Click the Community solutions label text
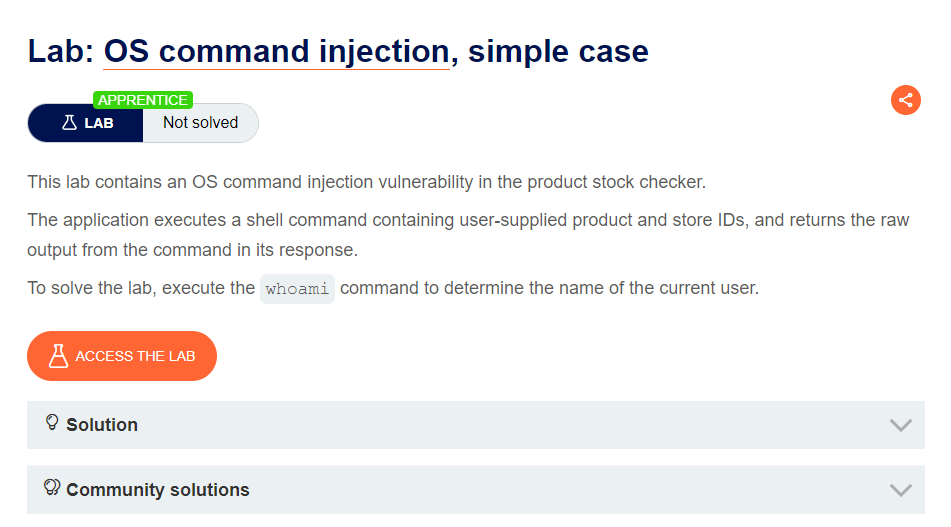This screenshot has height=527, width=951. [x=158, y=490]
